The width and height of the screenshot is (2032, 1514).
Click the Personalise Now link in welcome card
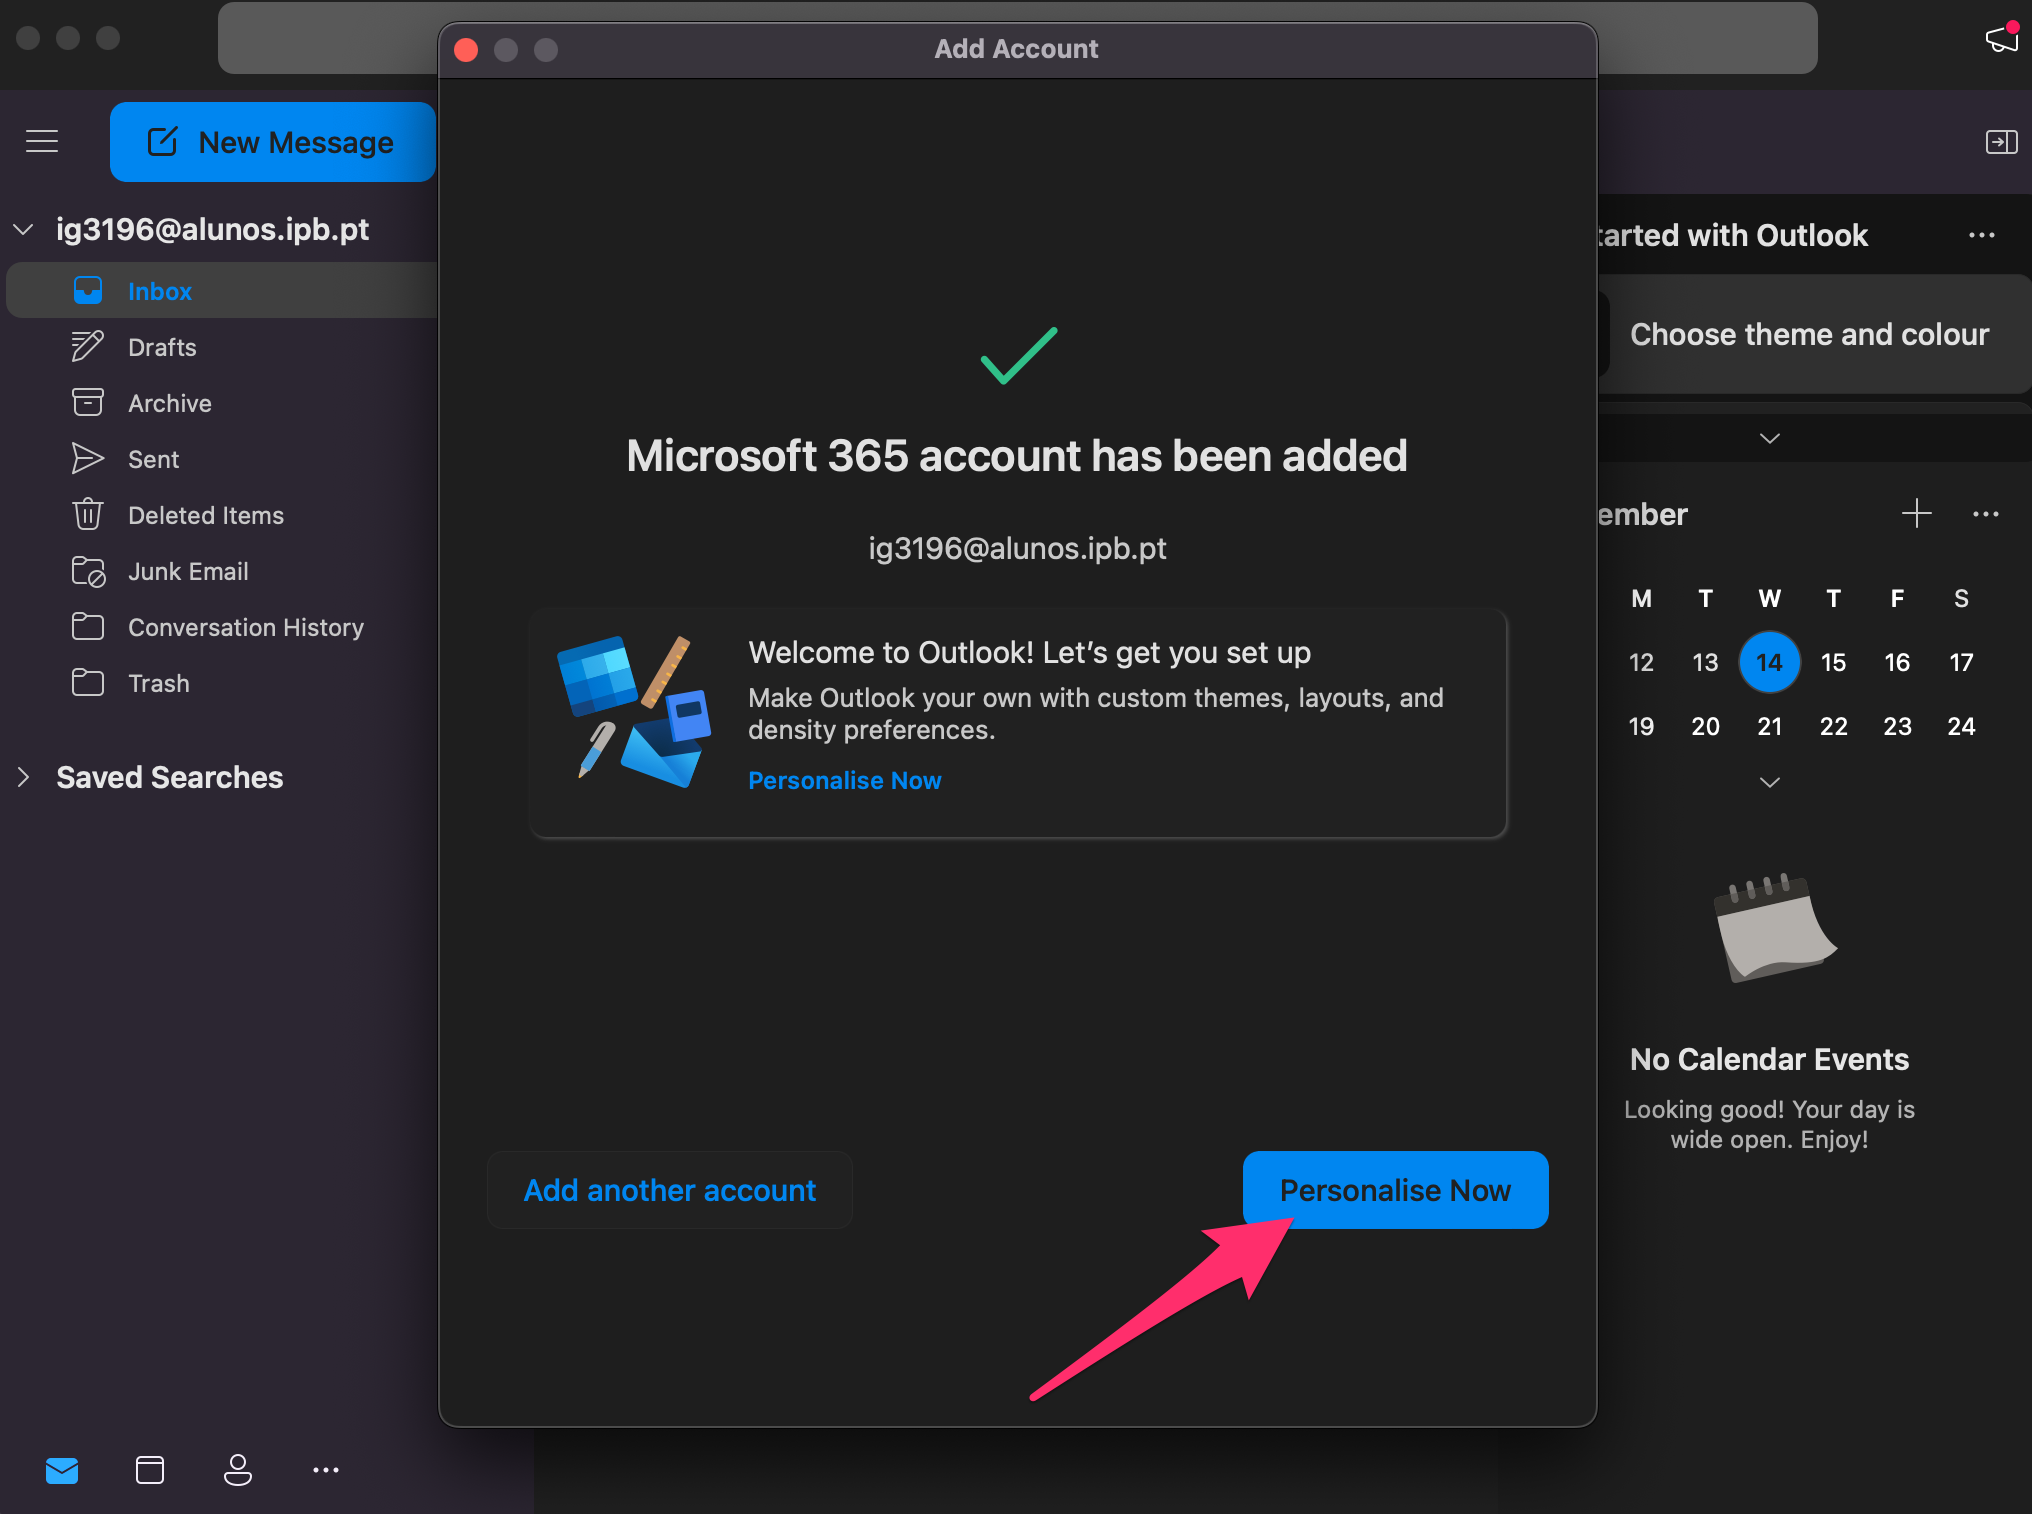(x=845, y=780)
